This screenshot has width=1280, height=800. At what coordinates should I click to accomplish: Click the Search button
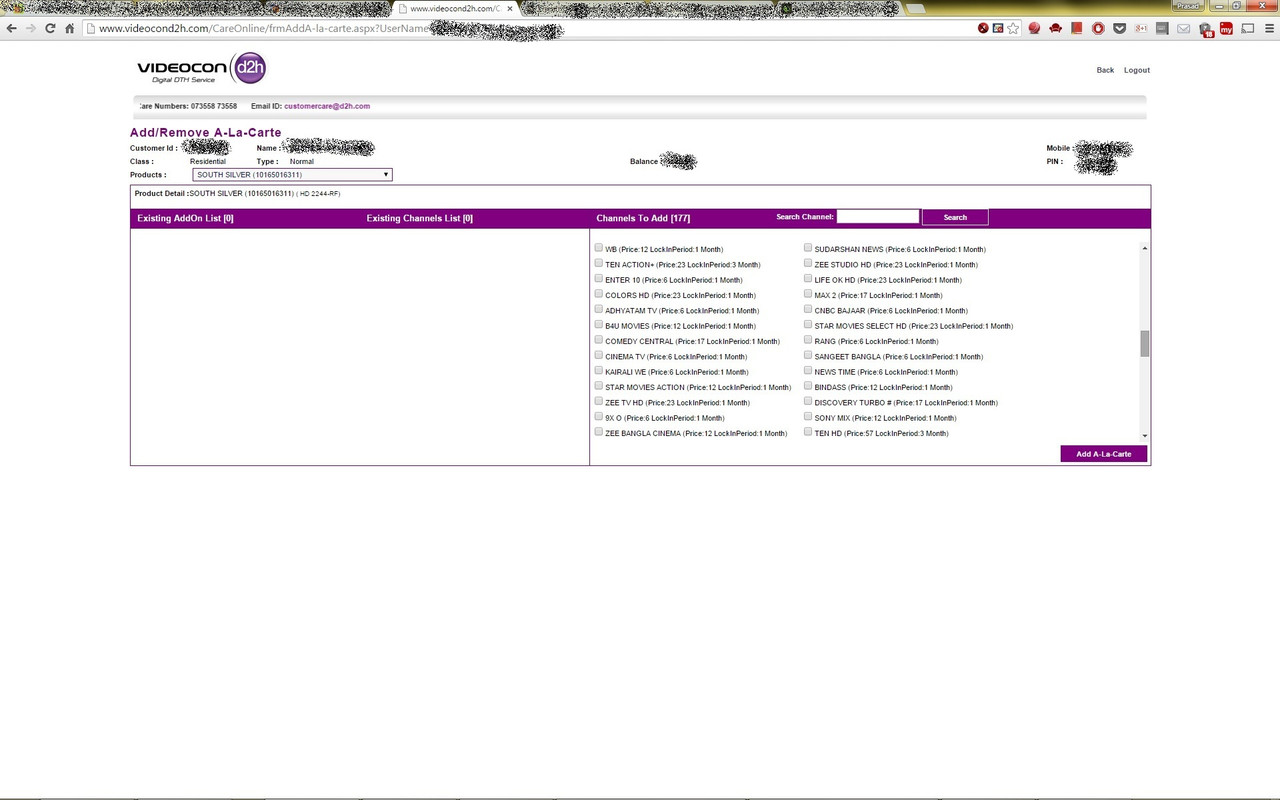click(x=955, y=217)
